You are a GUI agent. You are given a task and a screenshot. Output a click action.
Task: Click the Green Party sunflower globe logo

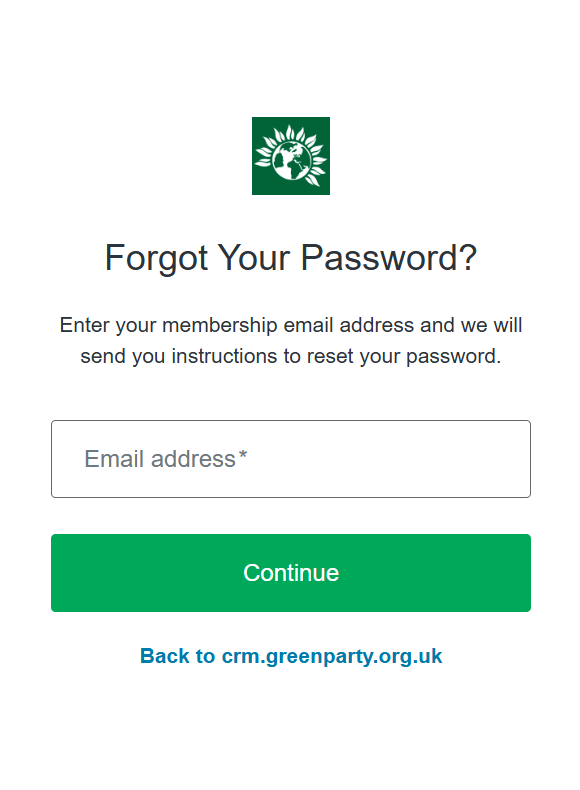coord(291,156)
